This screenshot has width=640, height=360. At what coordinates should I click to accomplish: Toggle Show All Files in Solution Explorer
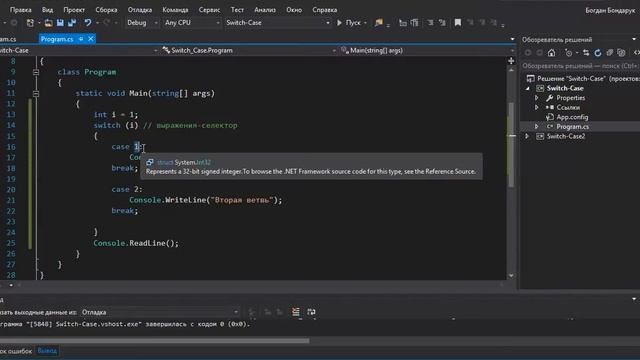tap(621, 53)
